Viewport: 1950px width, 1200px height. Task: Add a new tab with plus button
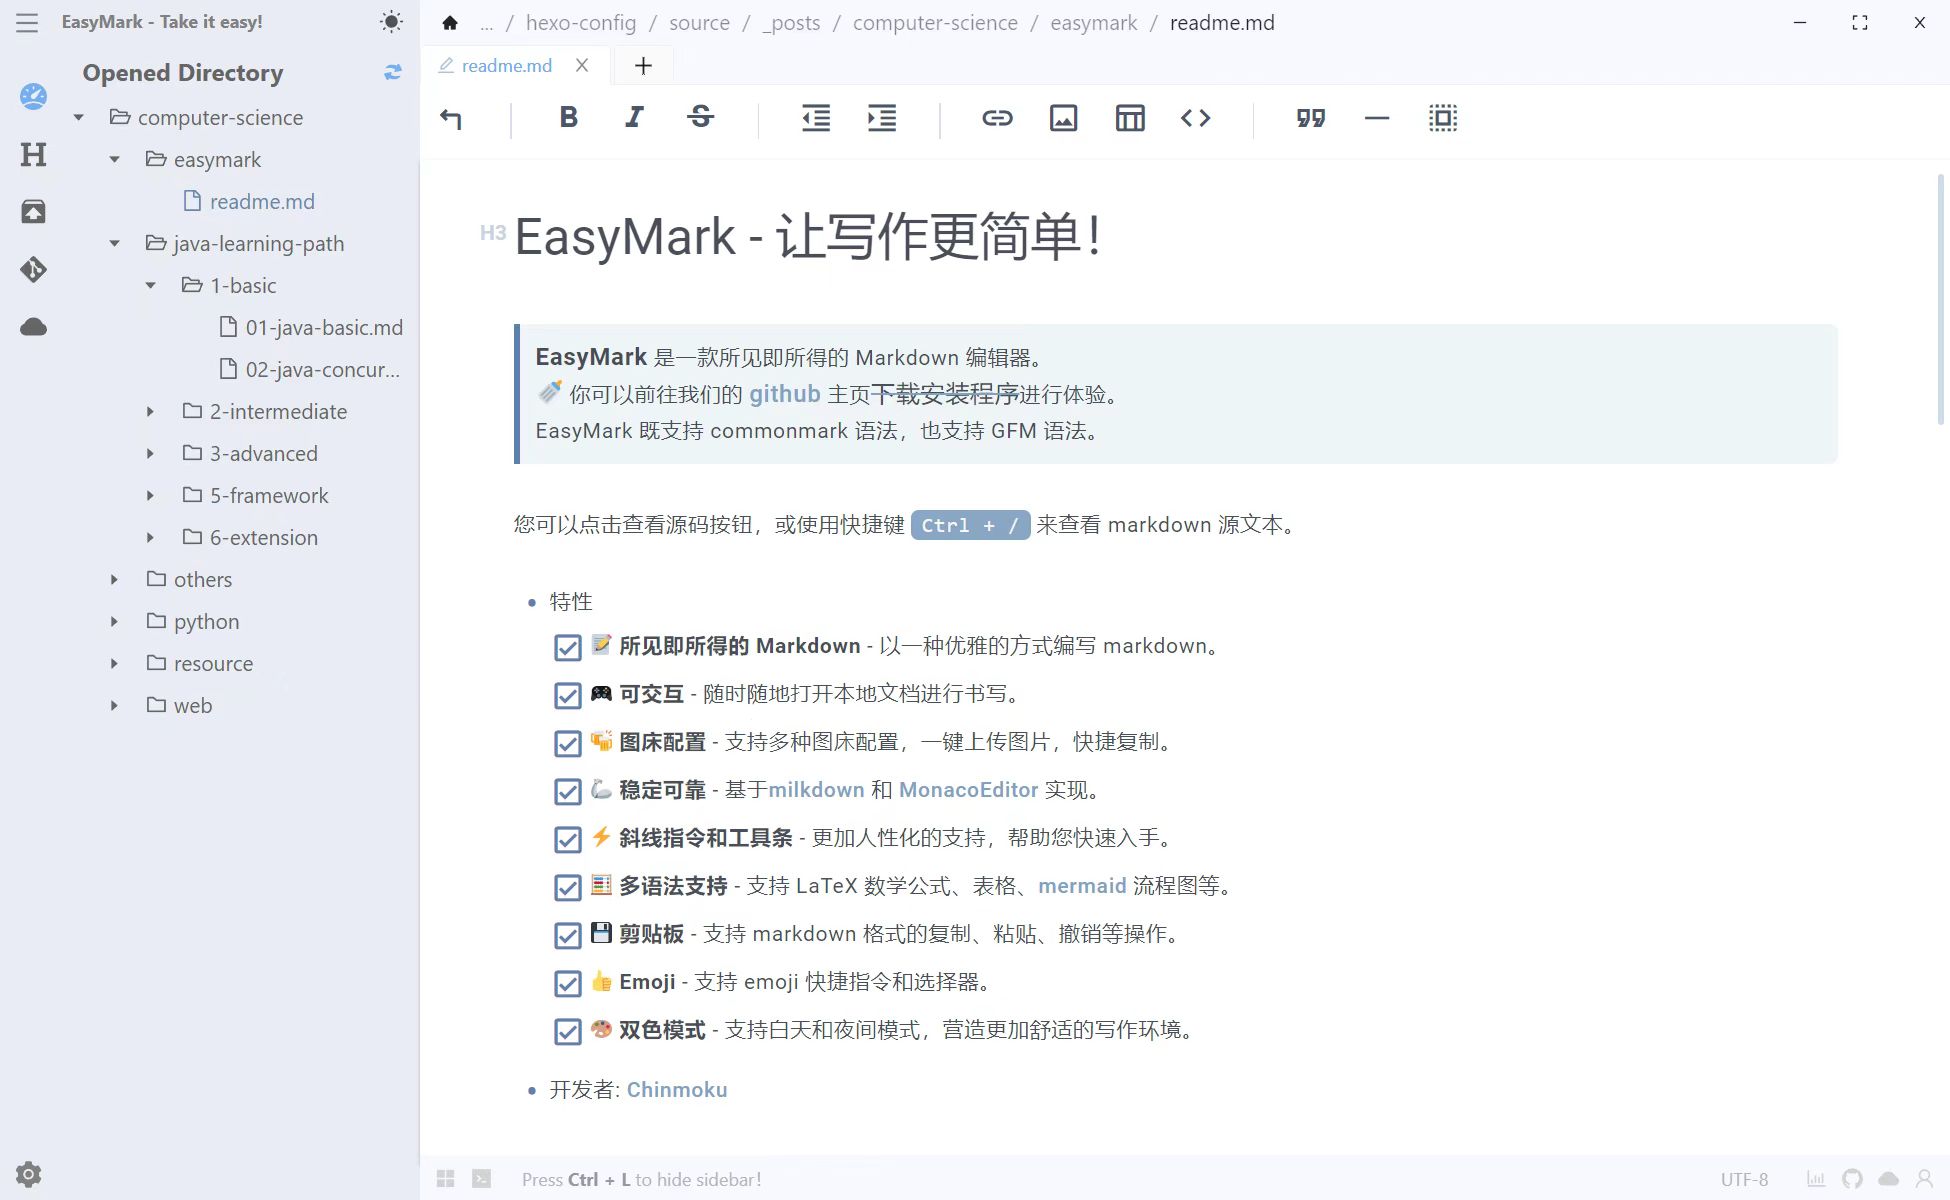(x=643, y=66)
